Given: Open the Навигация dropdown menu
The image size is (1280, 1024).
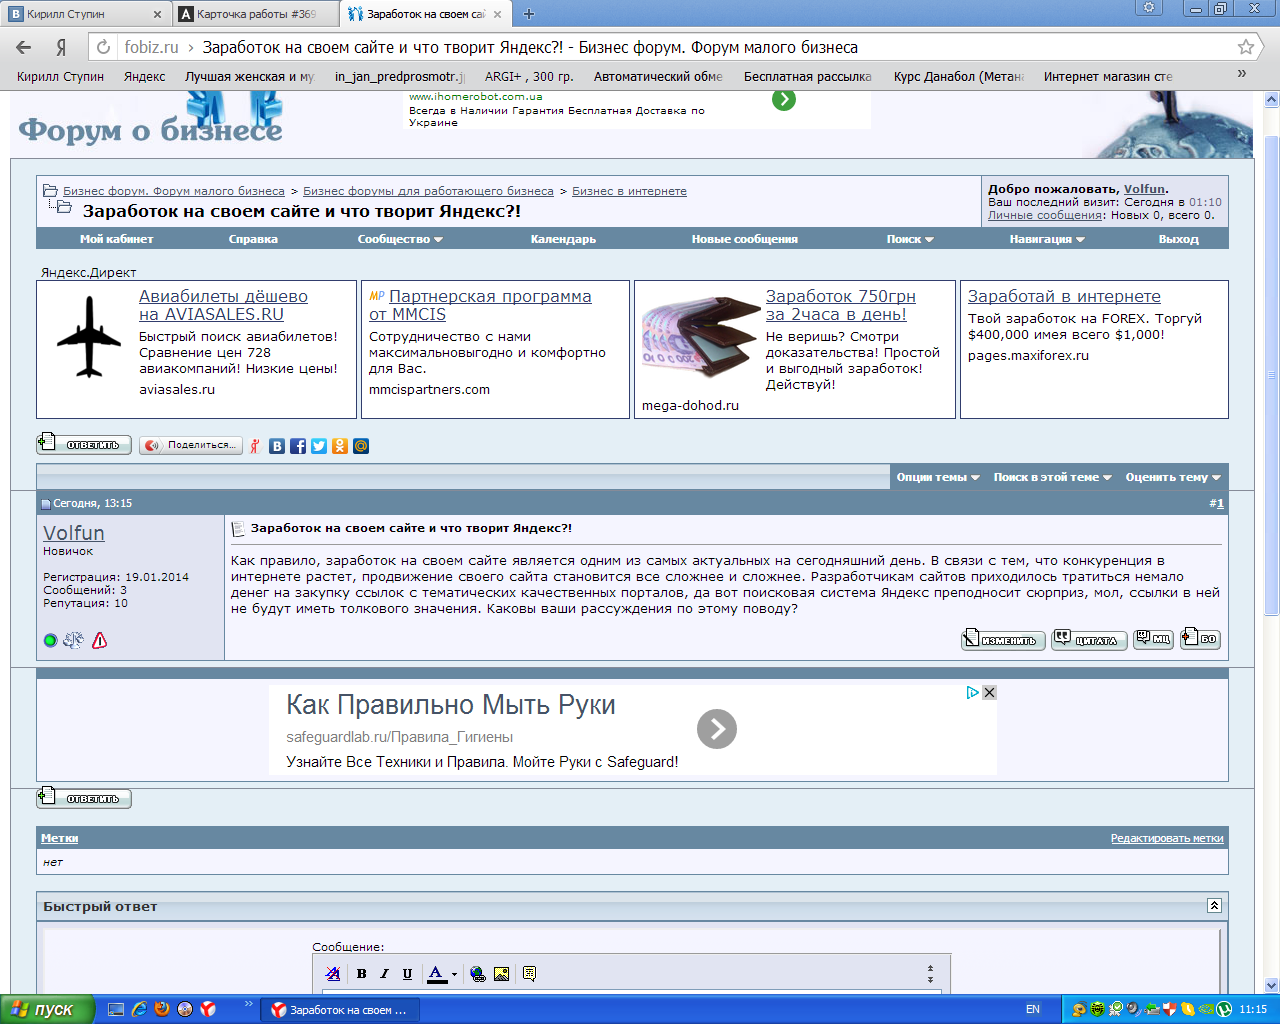Looking at the screenshot, I should [x=1047, y=239].
